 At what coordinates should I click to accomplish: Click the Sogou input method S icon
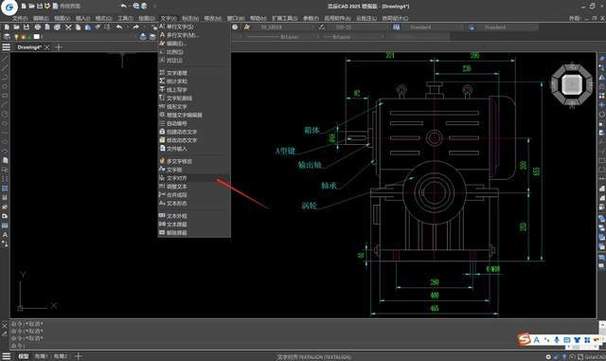(524, 340)
